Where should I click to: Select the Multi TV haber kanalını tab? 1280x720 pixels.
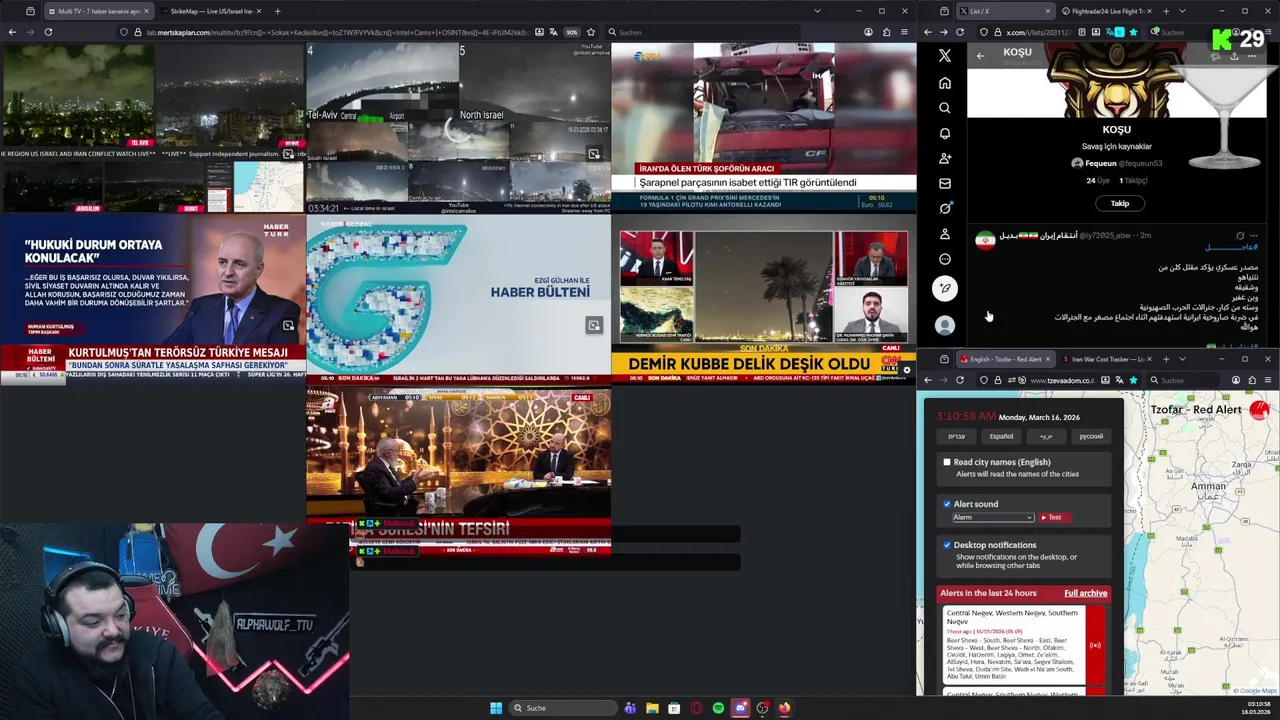[97, 11]
